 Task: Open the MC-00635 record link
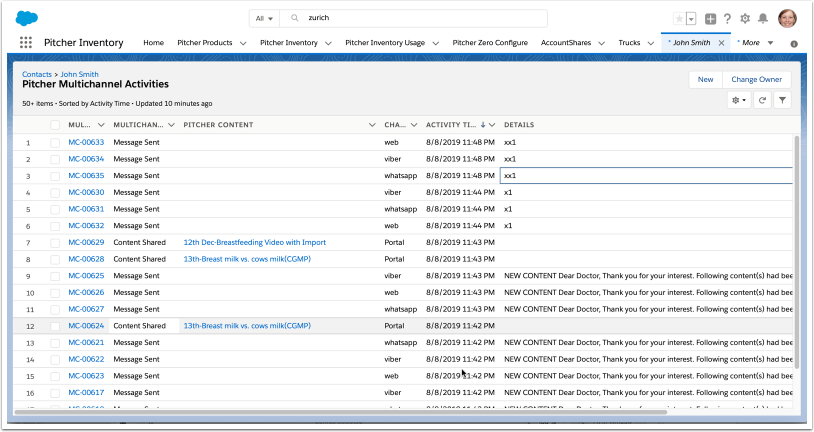pos(86,175)
